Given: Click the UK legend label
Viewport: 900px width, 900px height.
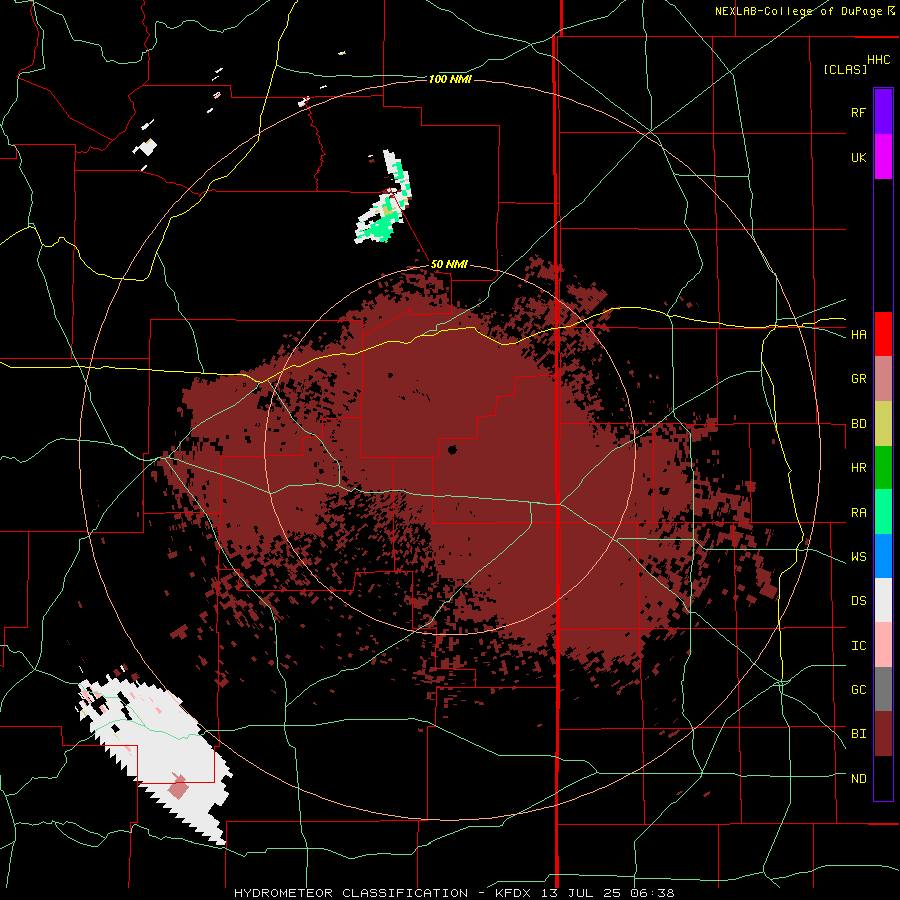Looking at the screenshot, I should (x=858, y=157).
